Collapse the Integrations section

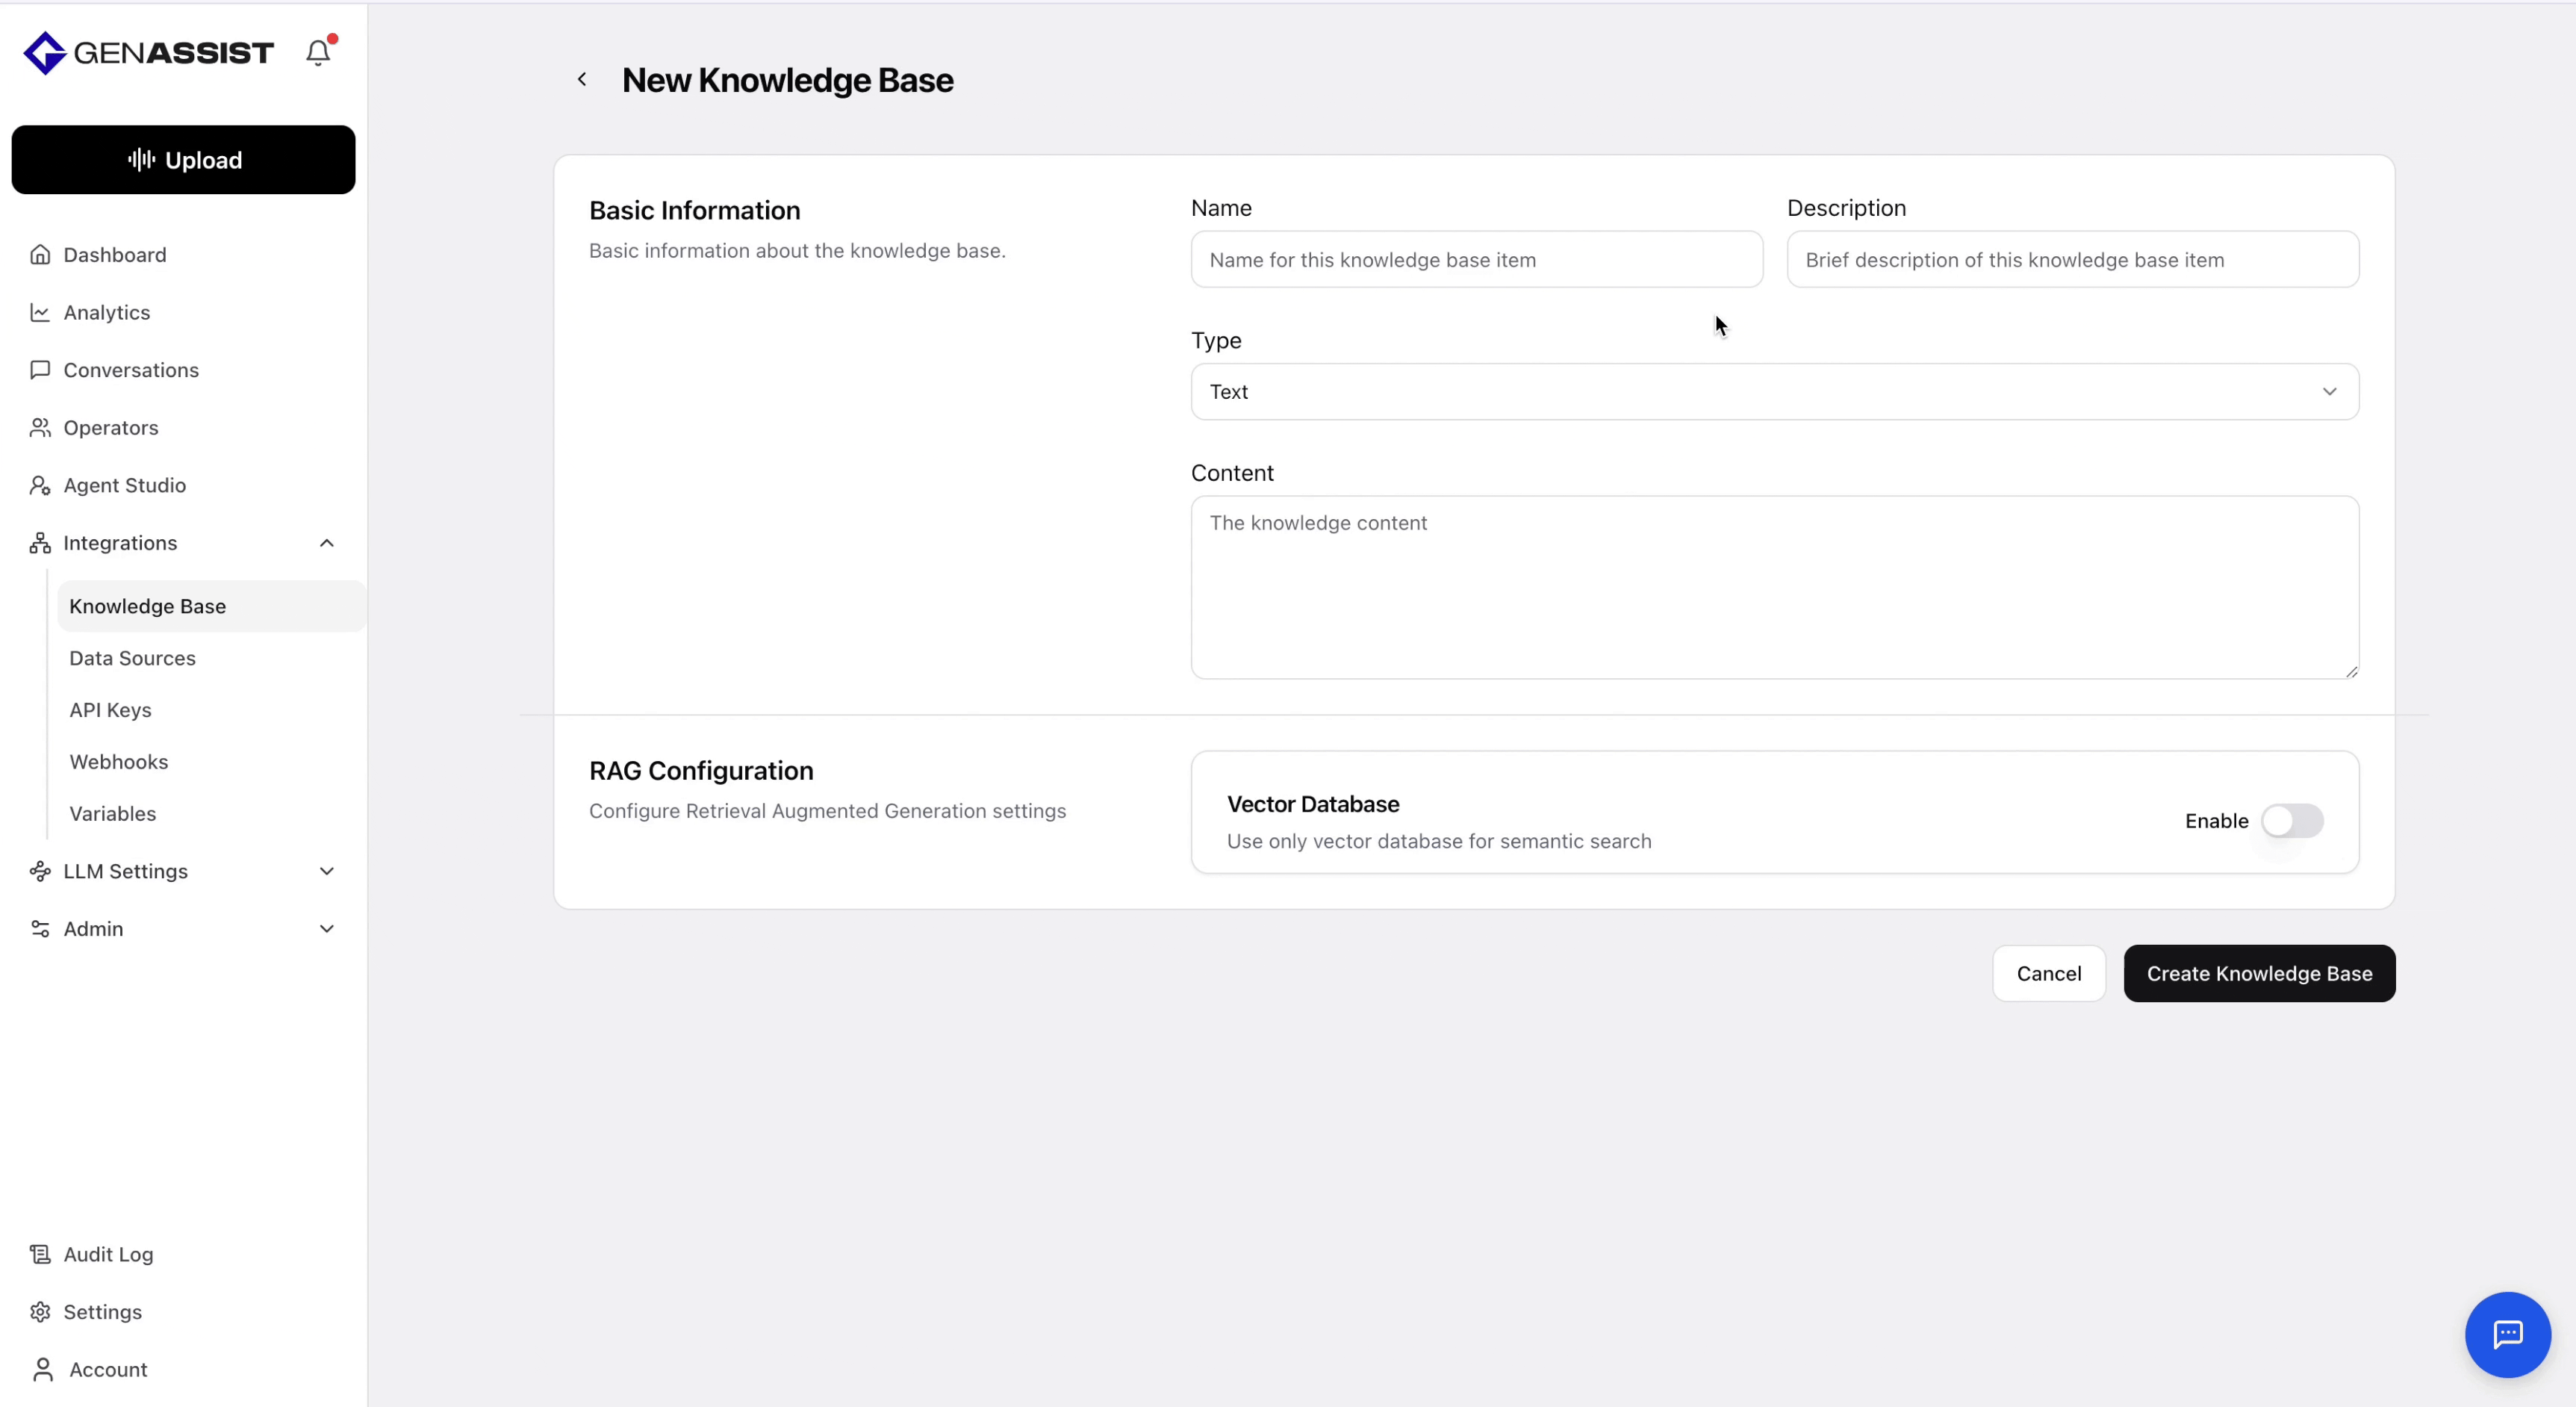click(x=326, y=543)
